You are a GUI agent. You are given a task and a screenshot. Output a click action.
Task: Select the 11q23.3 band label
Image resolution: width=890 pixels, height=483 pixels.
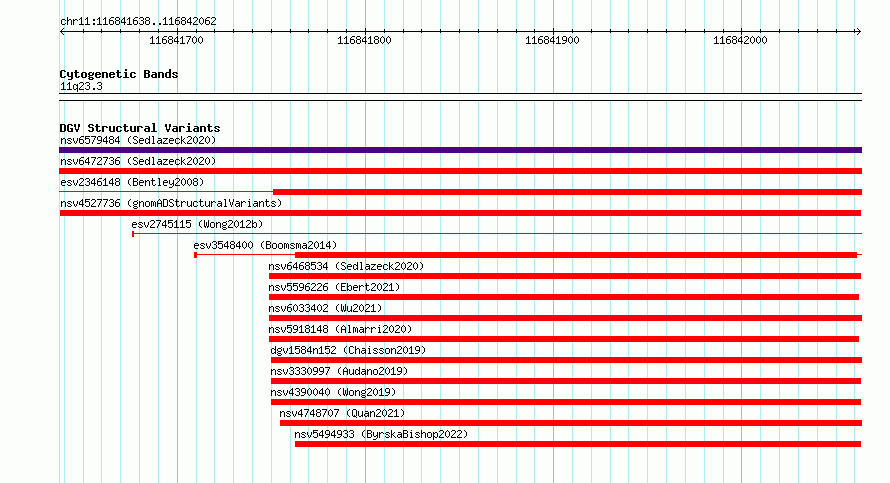tap(81, 86)
